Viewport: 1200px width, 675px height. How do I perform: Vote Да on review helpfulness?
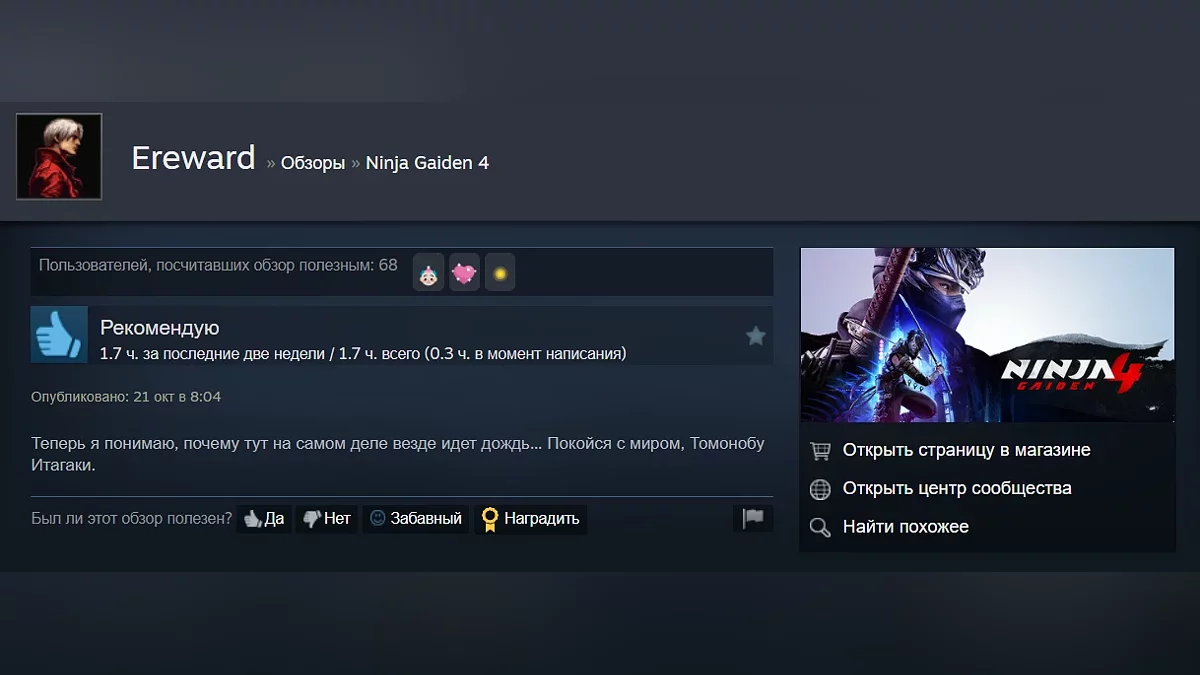[264, 518]
